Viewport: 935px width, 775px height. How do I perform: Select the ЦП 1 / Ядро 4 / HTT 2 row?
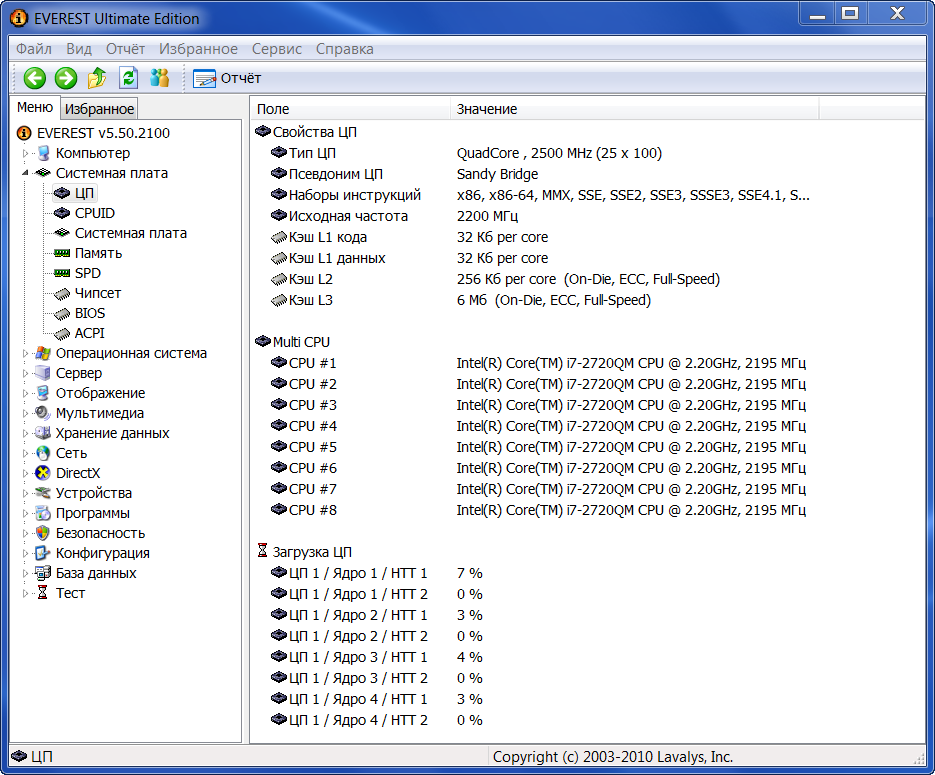377,720
